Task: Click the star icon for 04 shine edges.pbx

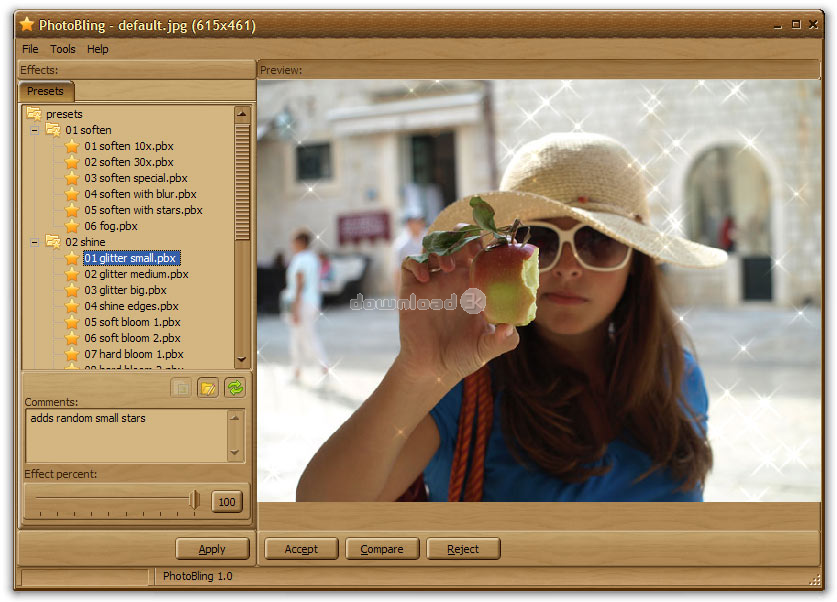Action: [x=72, y=306]
